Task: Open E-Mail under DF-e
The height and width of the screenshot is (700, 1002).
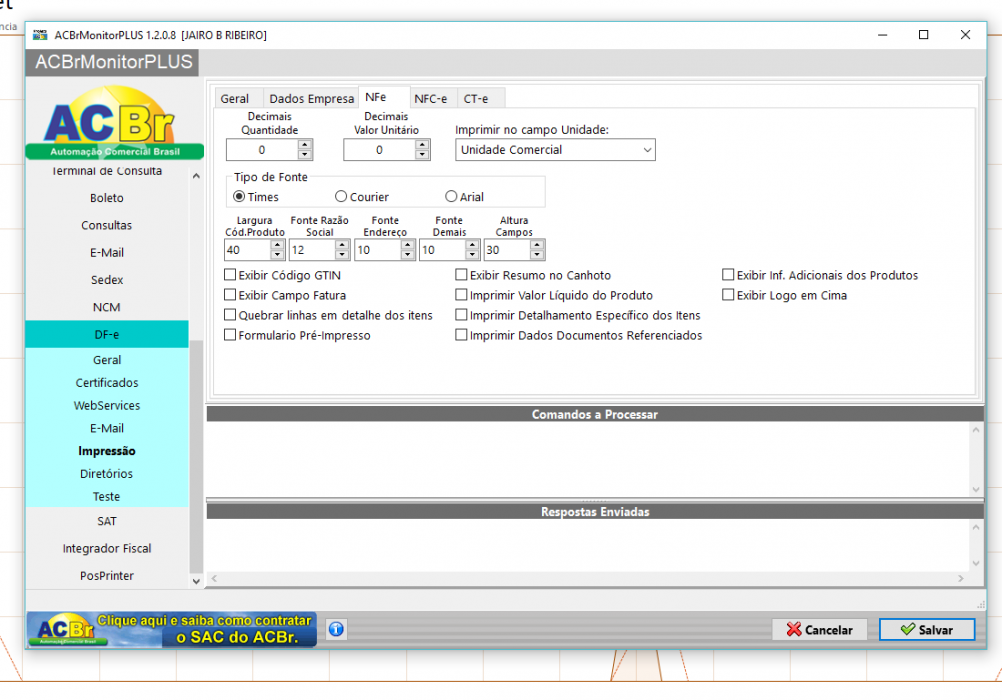Action: point(107,428)
